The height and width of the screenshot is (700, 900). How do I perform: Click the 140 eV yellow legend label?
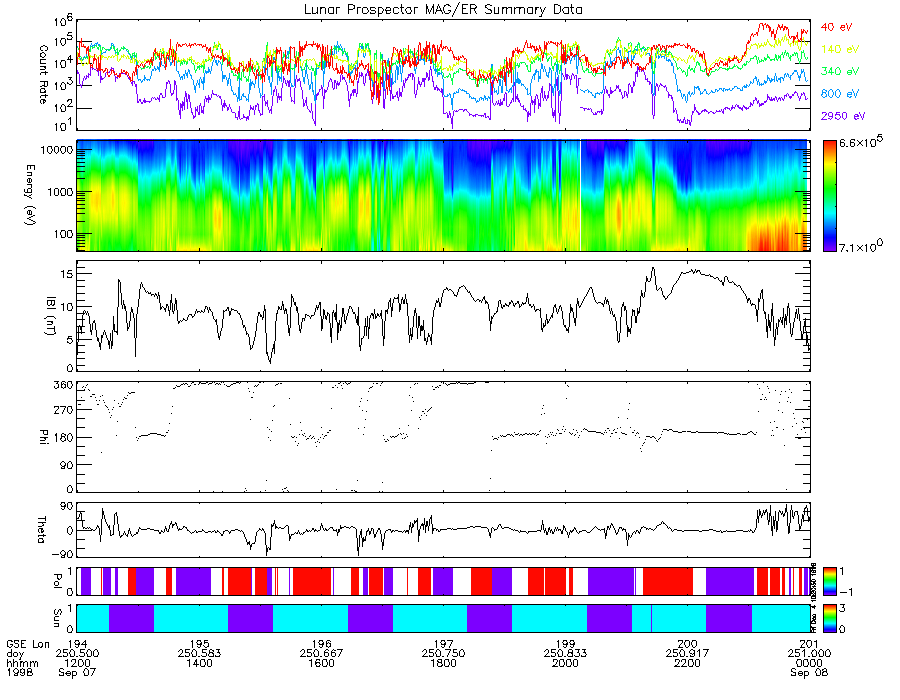coord(840,49)
